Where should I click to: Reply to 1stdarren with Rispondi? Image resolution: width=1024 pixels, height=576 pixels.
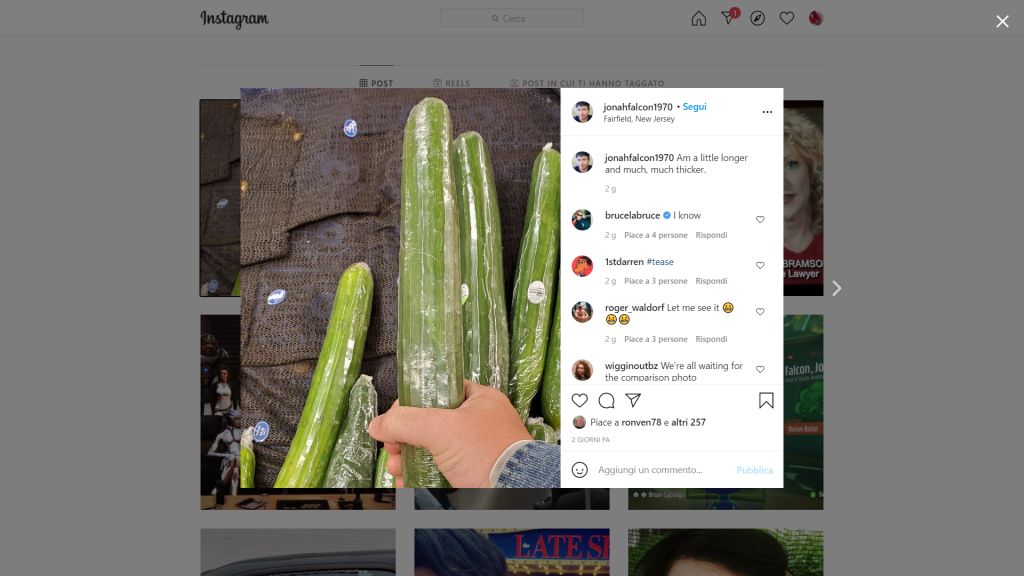[x=711, y=281]
